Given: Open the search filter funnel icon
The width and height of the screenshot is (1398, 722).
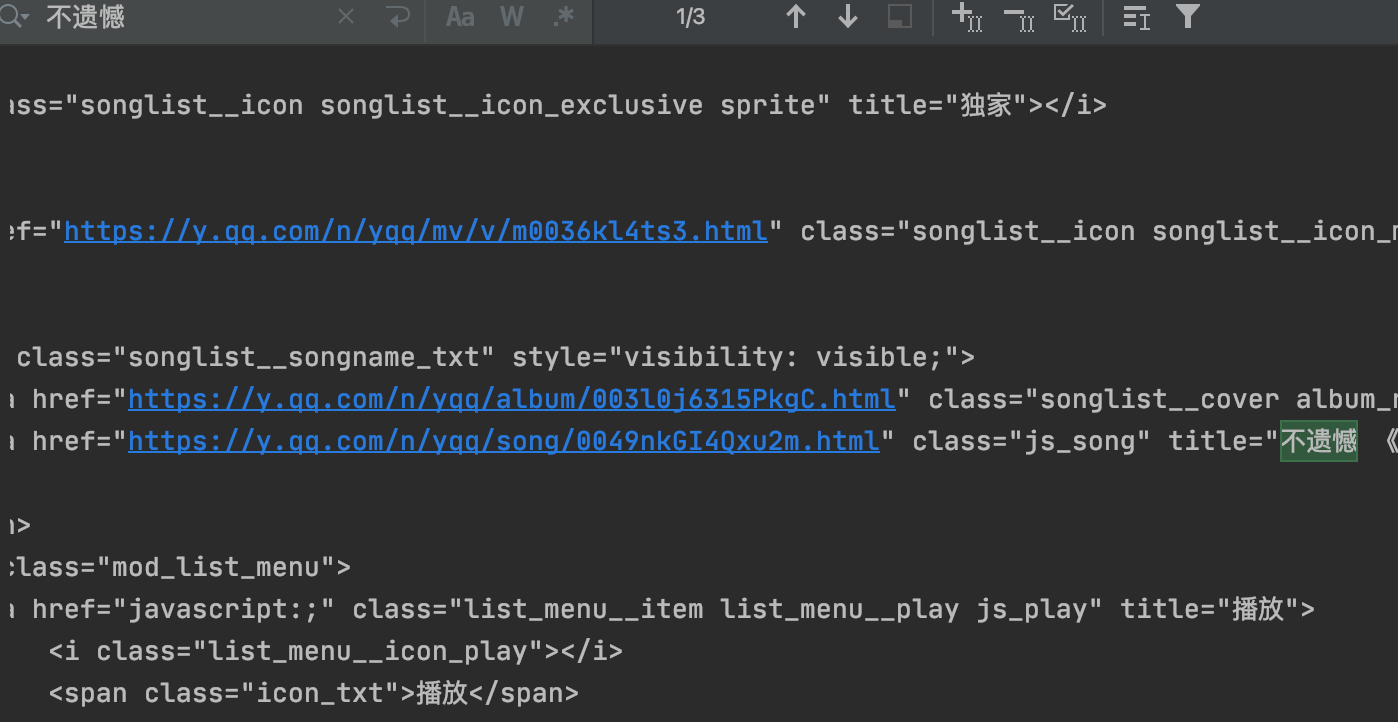Looking at the screenshot, I should [x=1187, y=16].
